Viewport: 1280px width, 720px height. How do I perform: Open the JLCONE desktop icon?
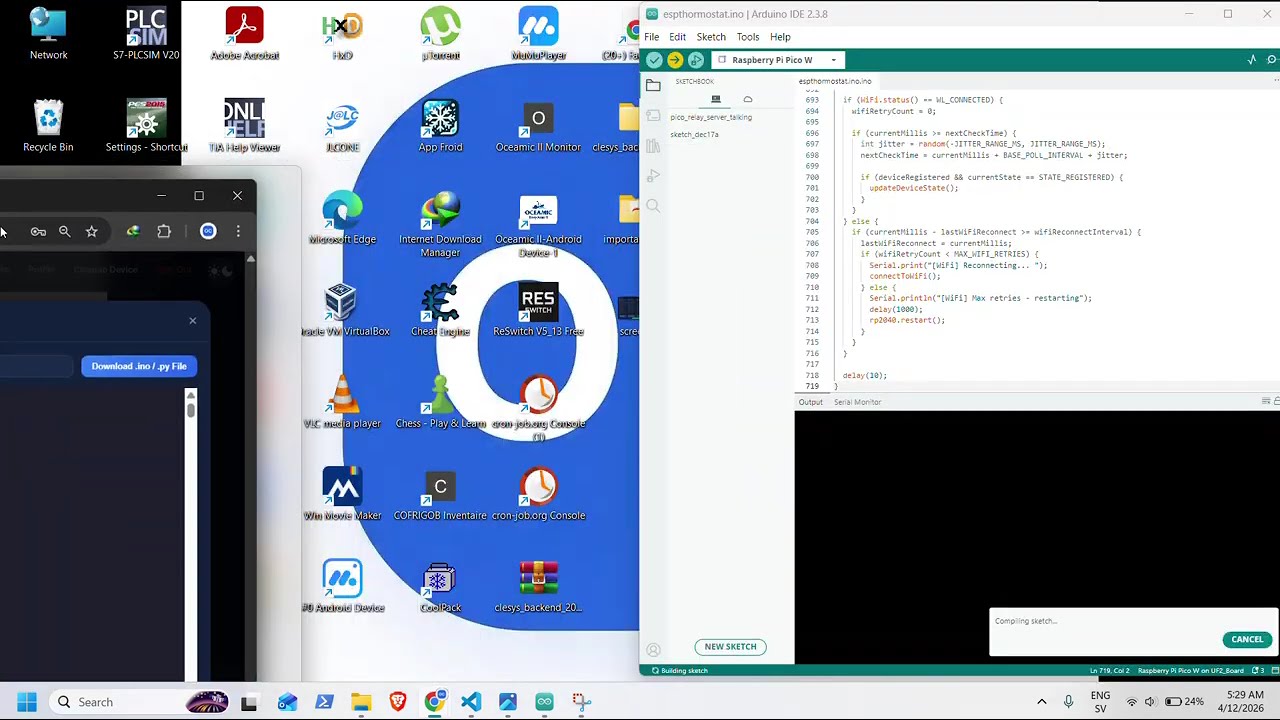[x=342, y=127]
